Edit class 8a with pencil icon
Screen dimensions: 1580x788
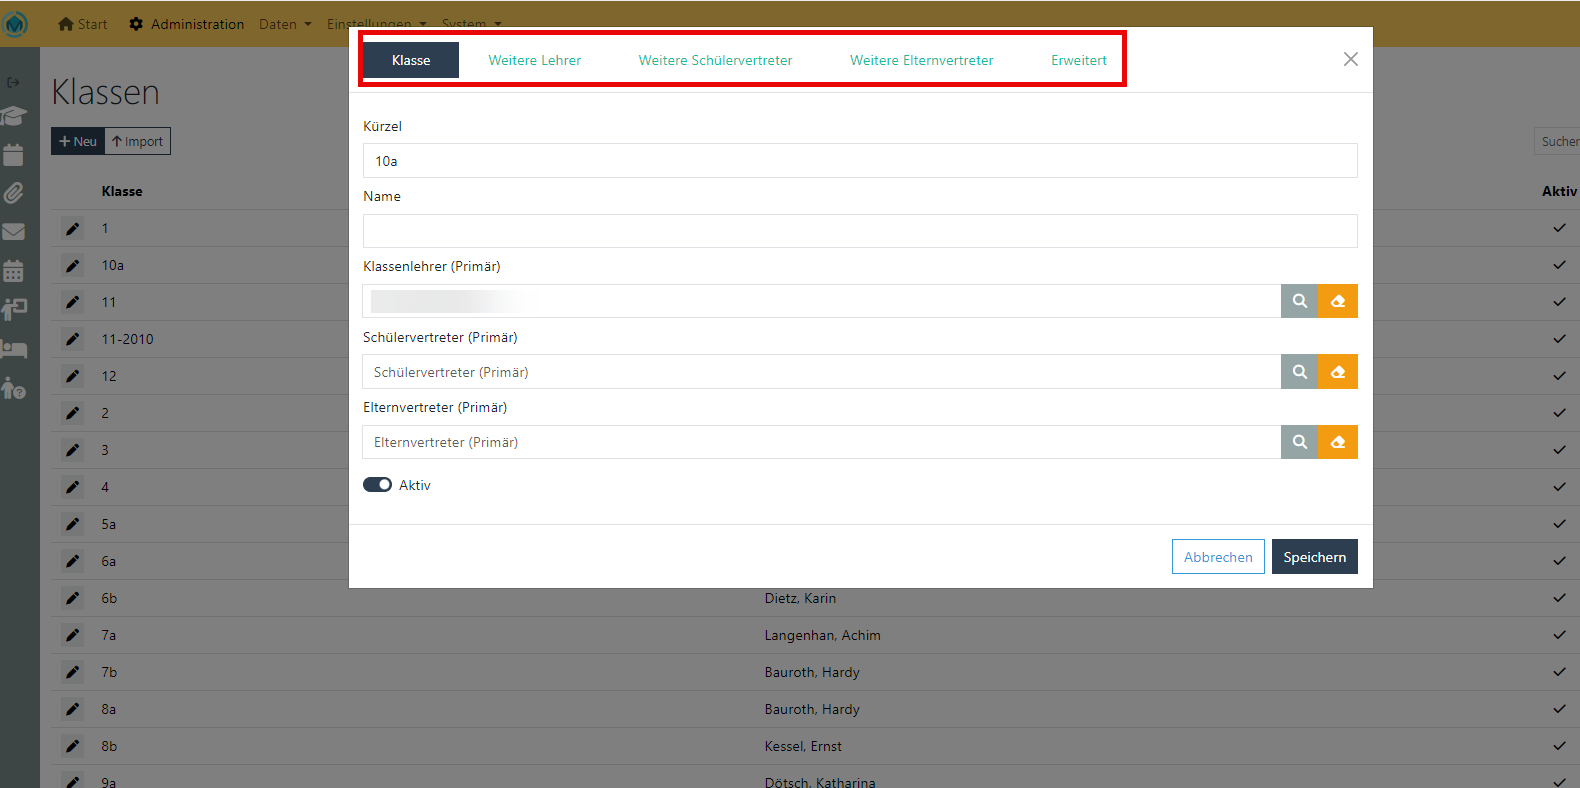[x=72, y=710]
